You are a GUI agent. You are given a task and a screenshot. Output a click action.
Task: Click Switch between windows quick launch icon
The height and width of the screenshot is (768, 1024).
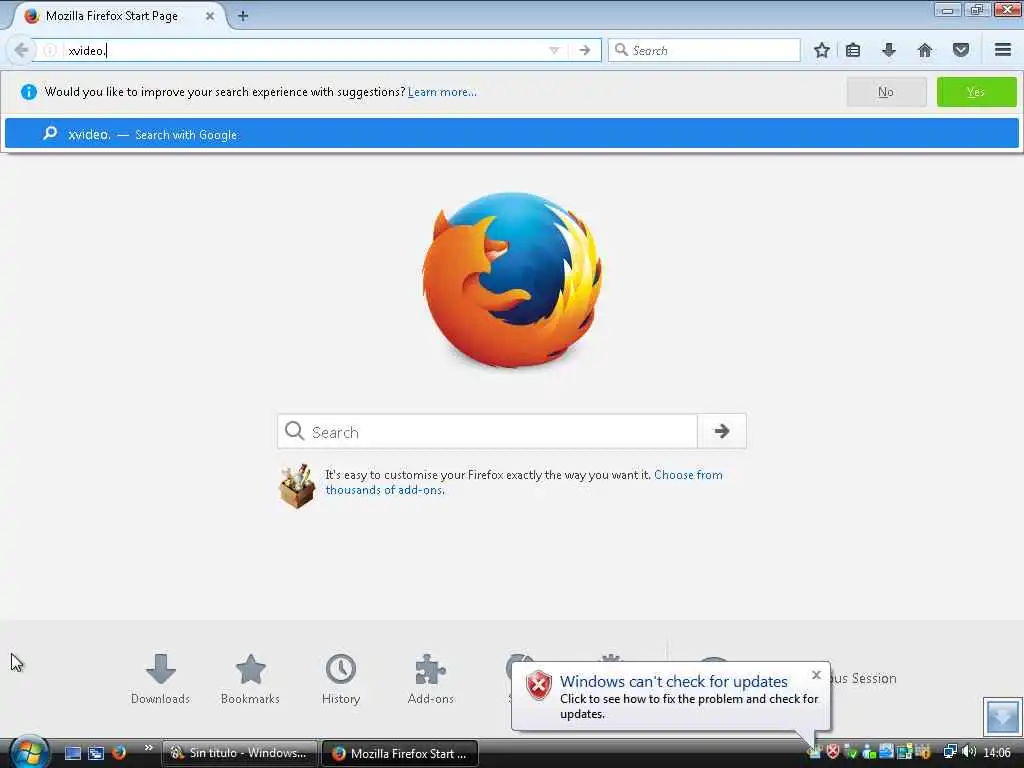coord(96,753)
